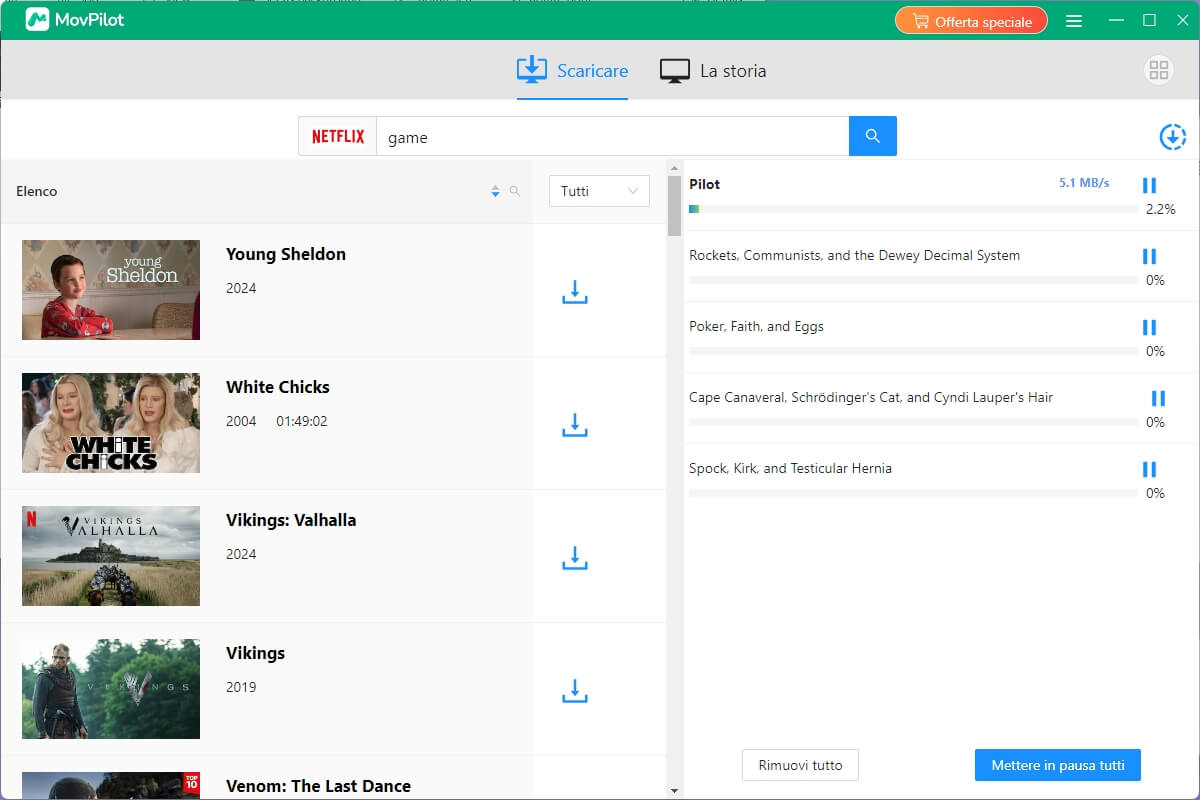The image size is (1200, 800).
Task: Click the grid view icon
Action: click(x=1159, y=70)
